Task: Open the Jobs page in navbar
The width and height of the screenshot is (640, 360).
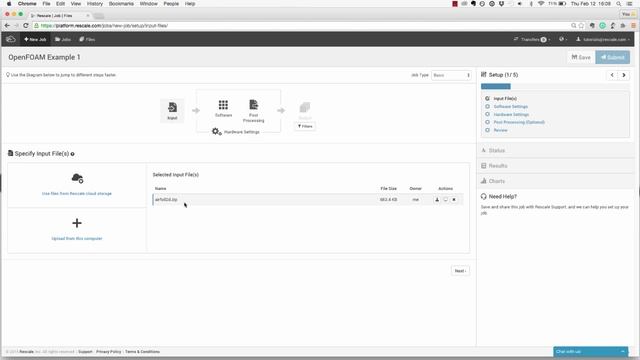Action: click(x=63, y=40)
